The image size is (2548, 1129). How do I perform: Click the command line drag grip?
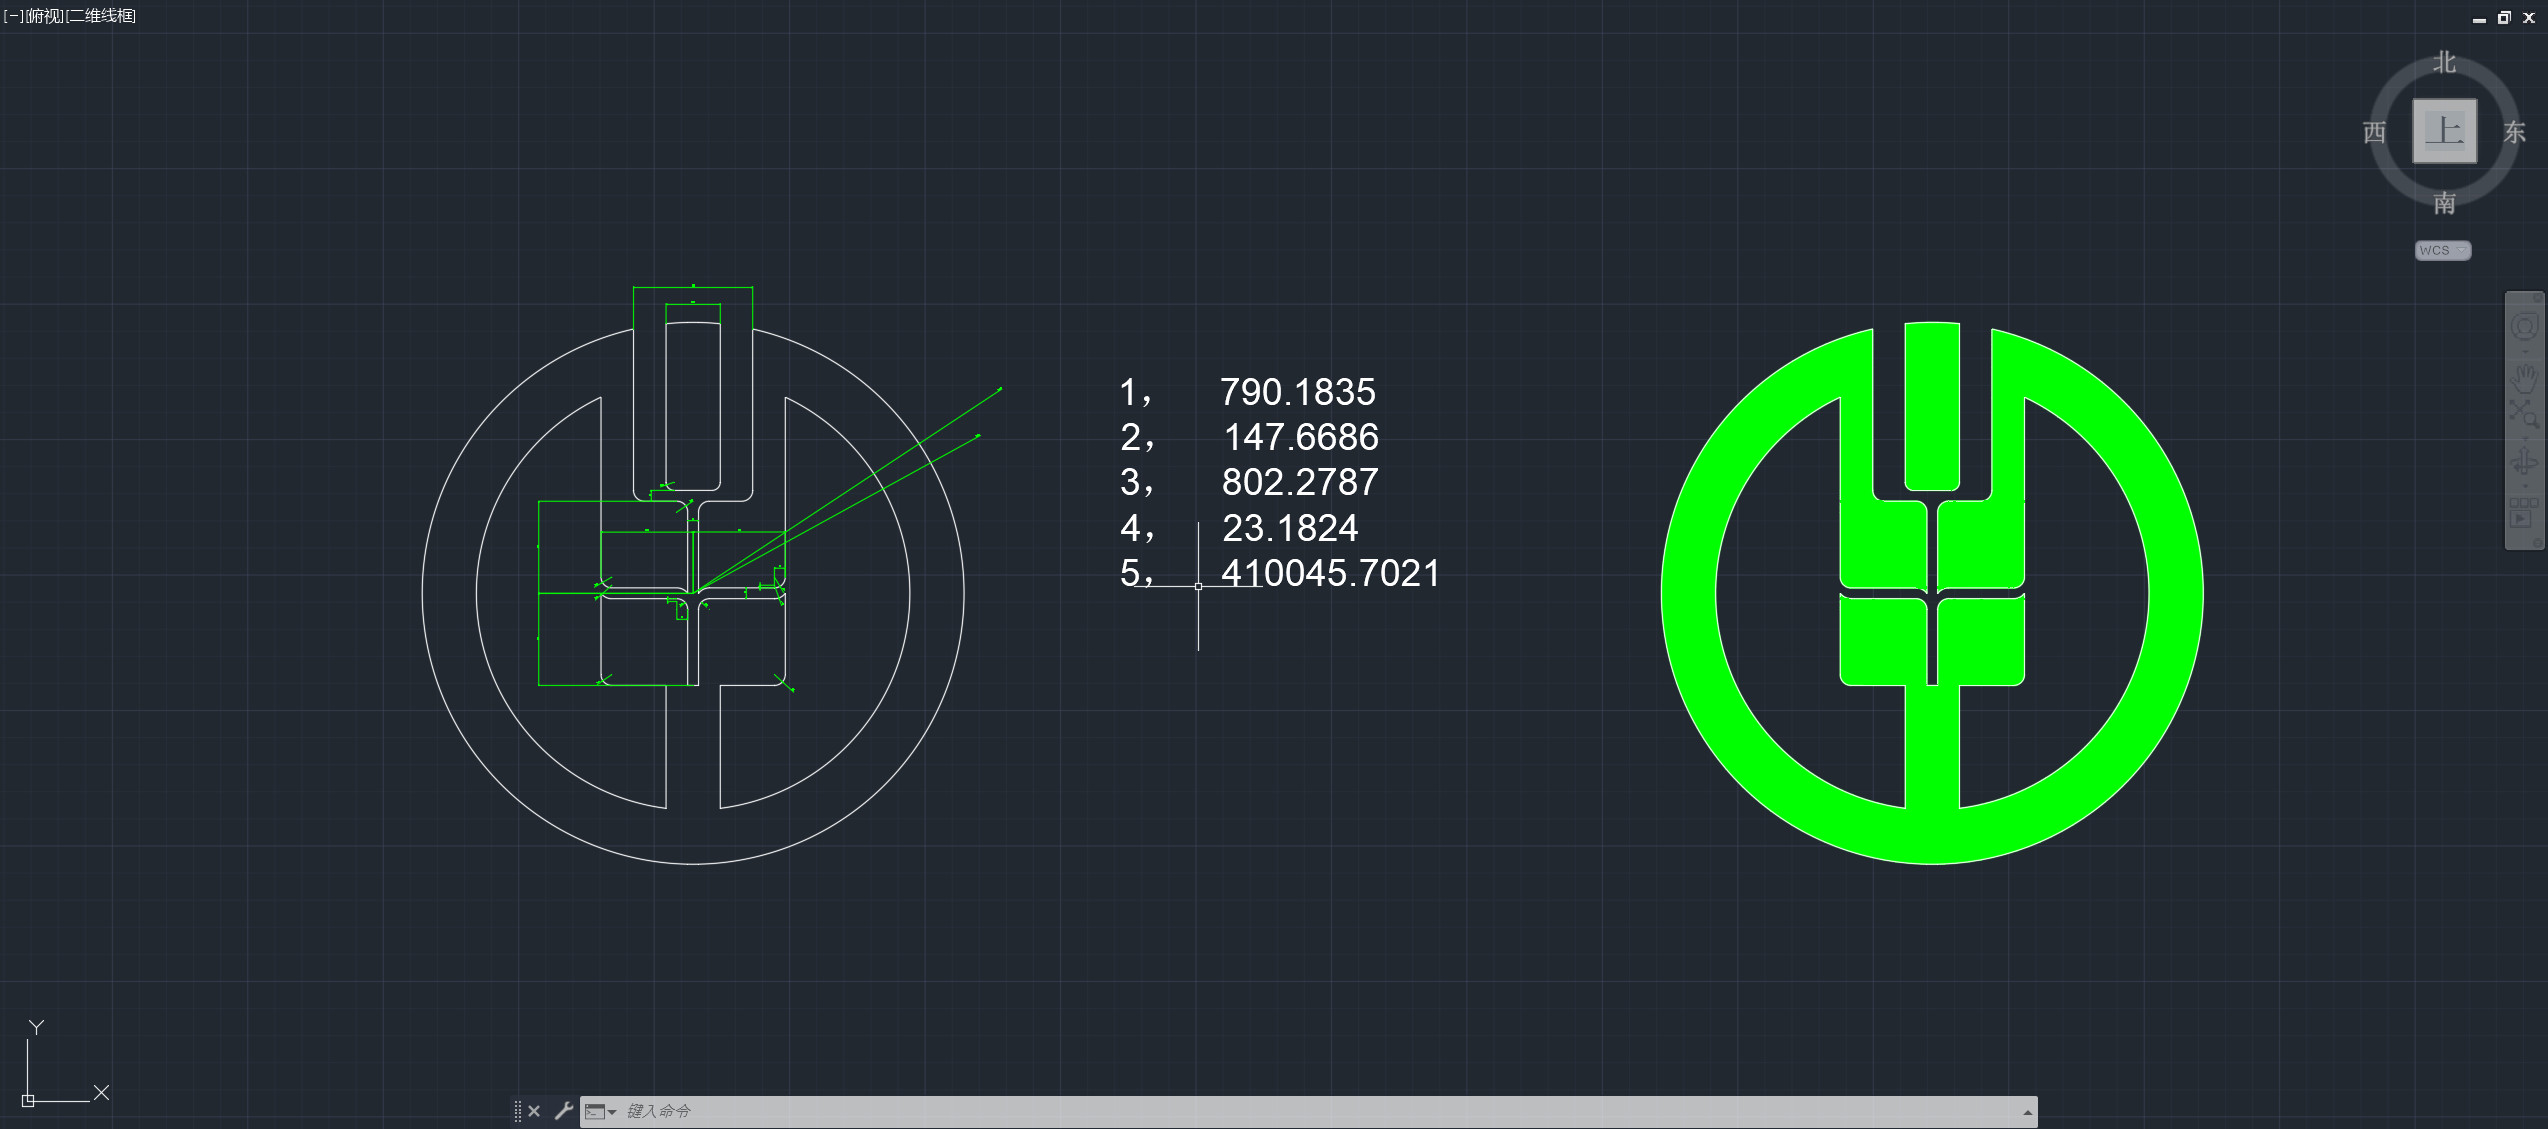tap(517, 1111)
